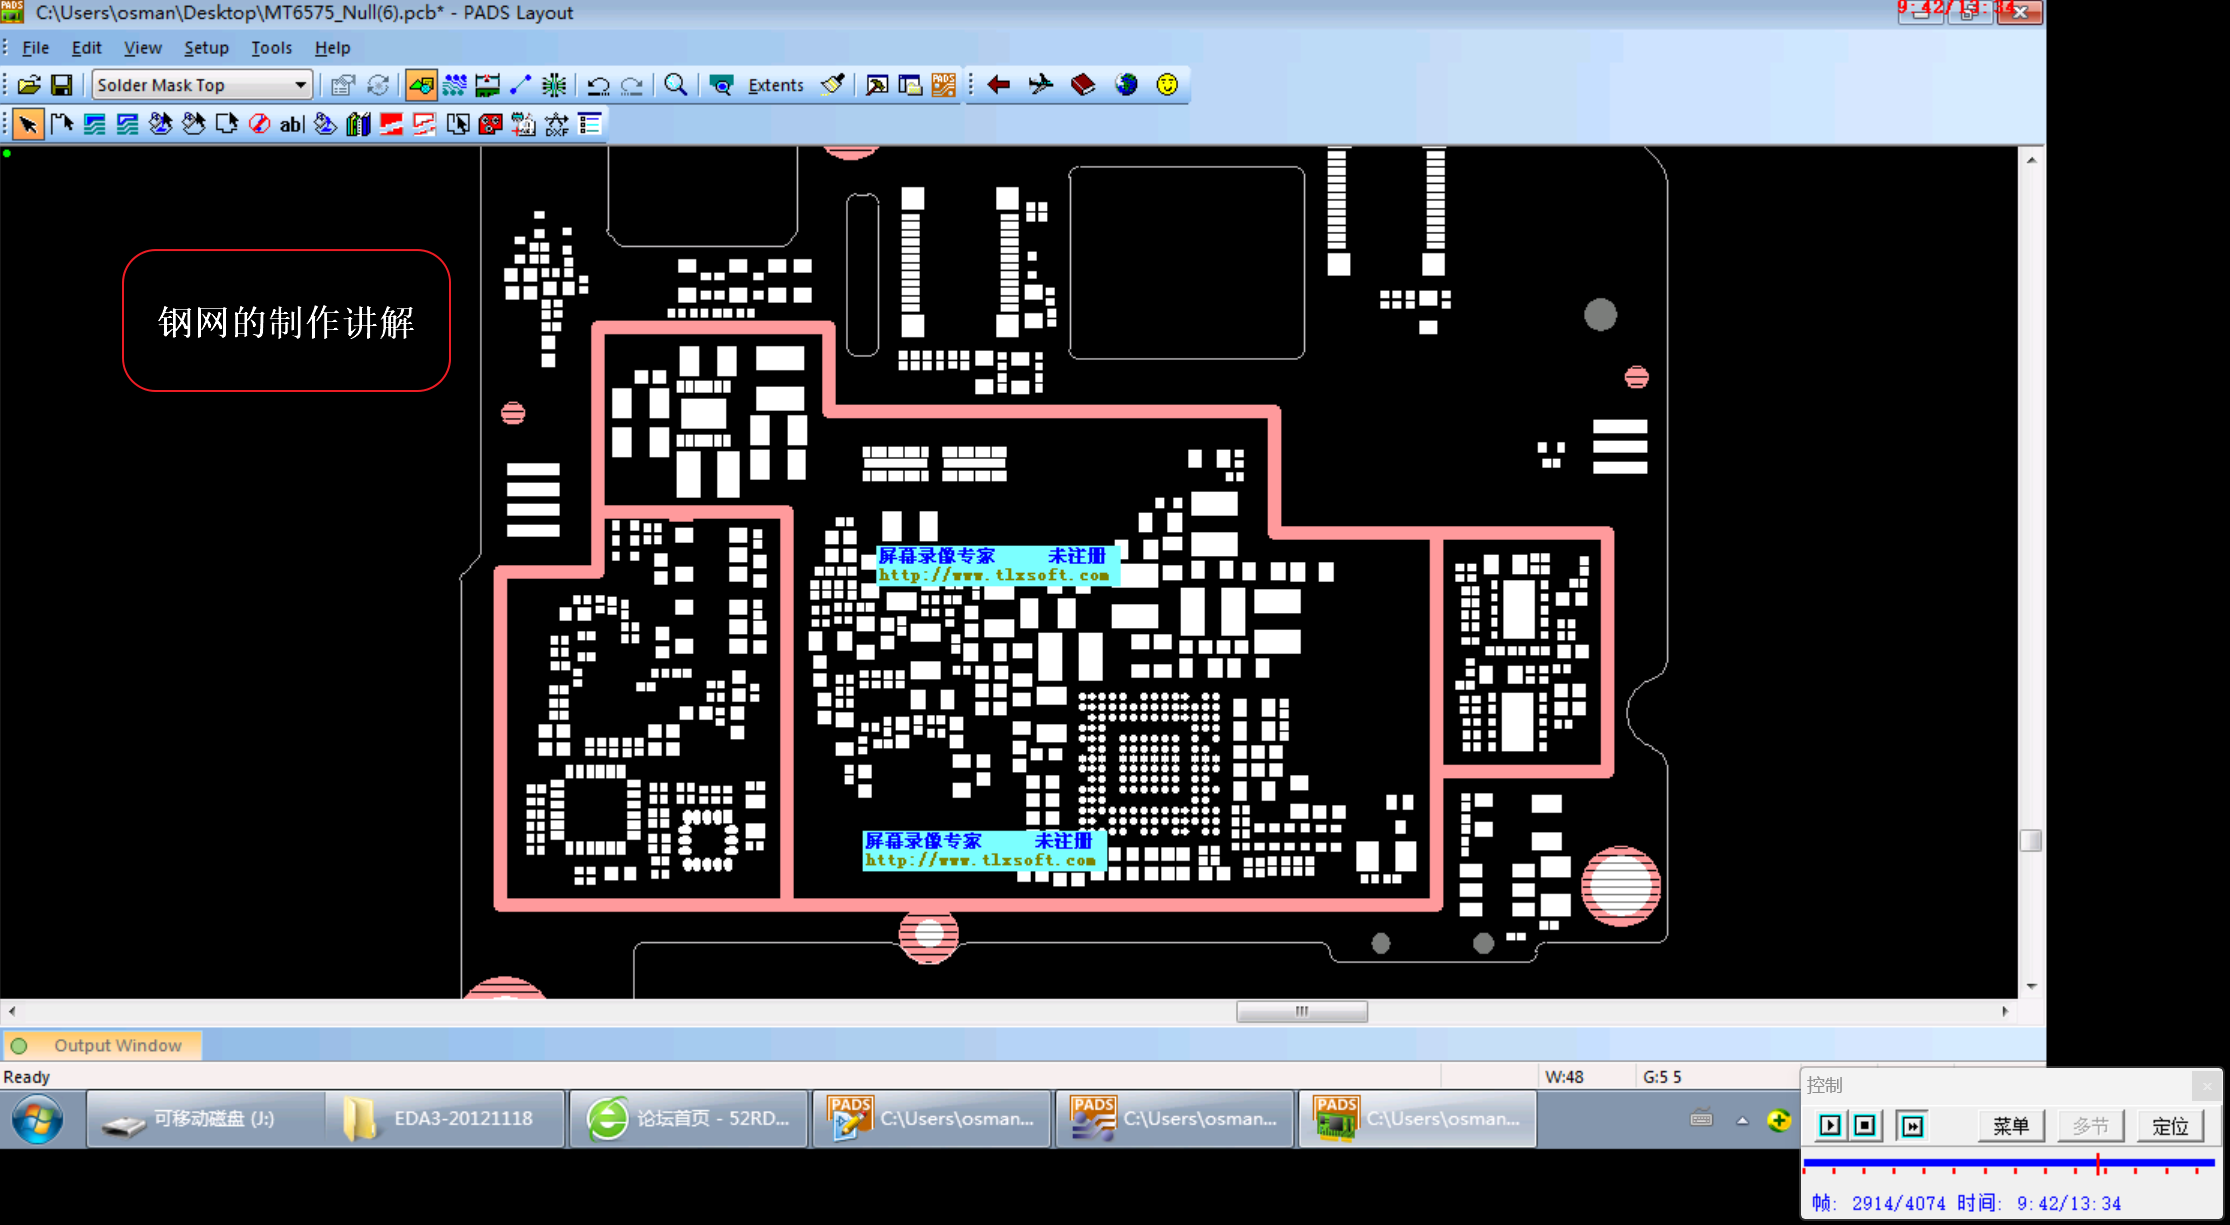
Task: Select the Zoom magnifier tool
Action: [x=676, y=85]
